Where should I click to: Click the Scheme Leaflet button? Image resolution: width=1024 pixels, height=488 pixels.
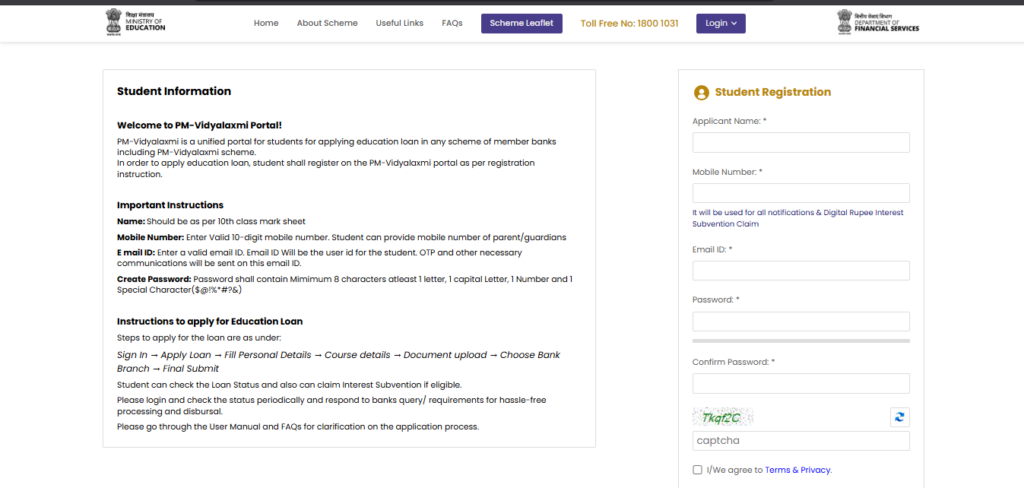point(521,23)
